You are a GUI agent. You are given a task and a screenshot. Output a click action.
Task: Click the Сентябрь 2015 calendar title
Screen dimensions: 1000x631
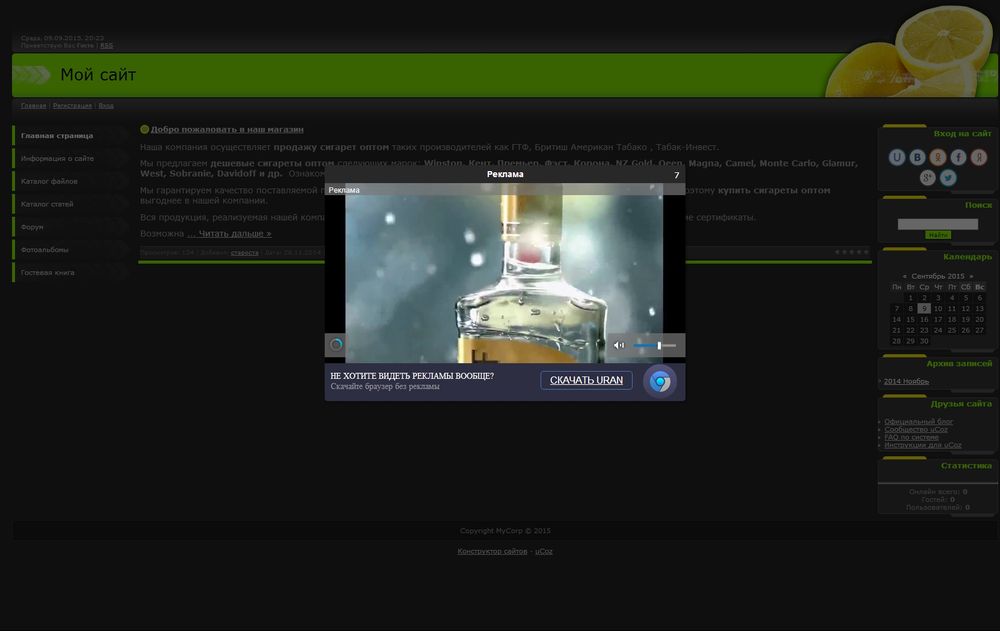coord(938,276)
